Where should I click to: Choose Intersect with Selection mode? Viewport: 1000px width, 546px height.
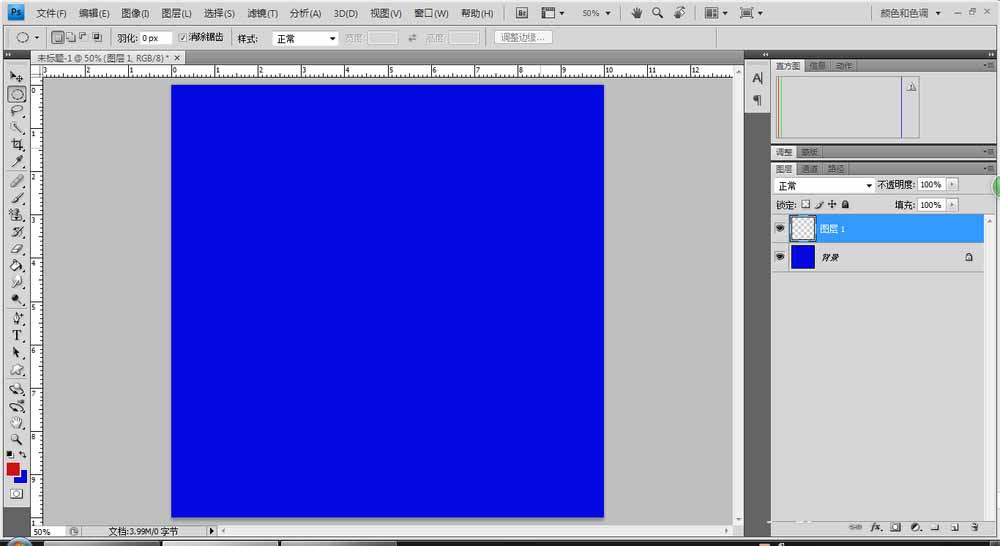click(97, 38)
